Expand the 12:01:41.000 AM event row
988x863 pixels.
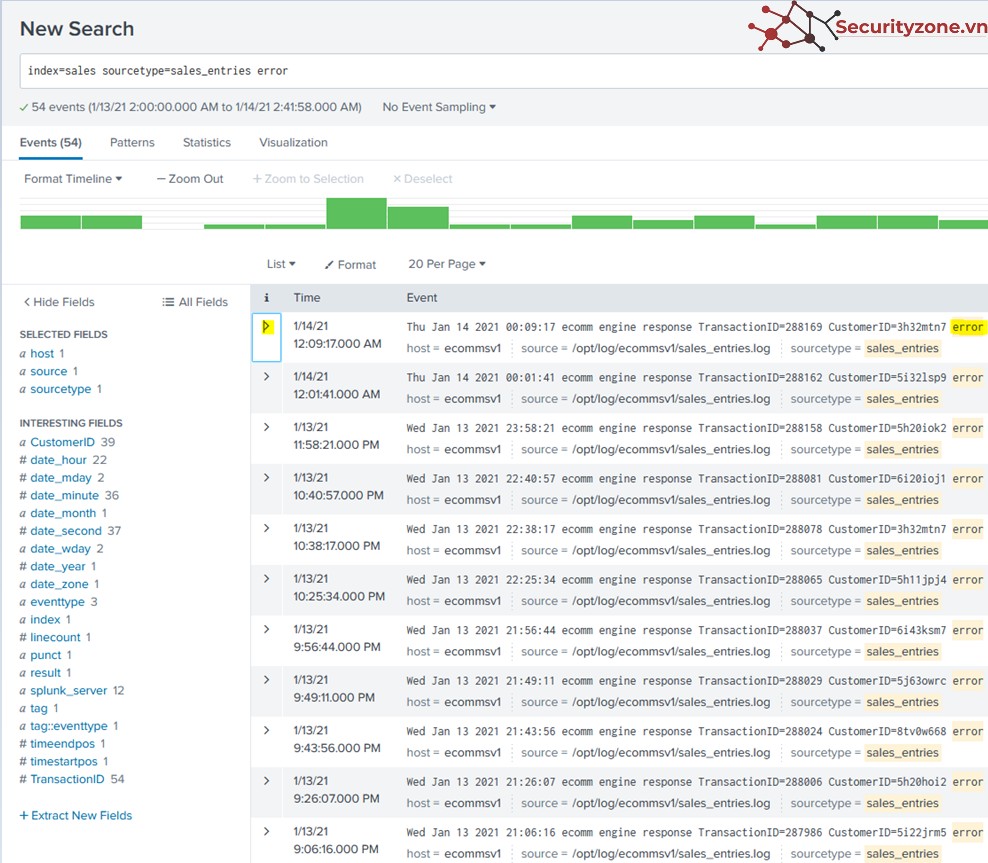click(x=267, y=377)
